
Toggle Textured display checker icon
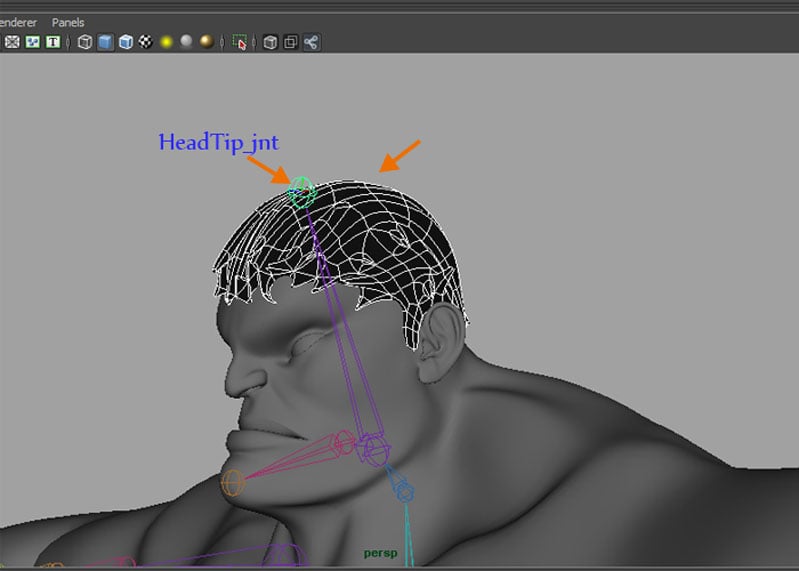[146, 41]
